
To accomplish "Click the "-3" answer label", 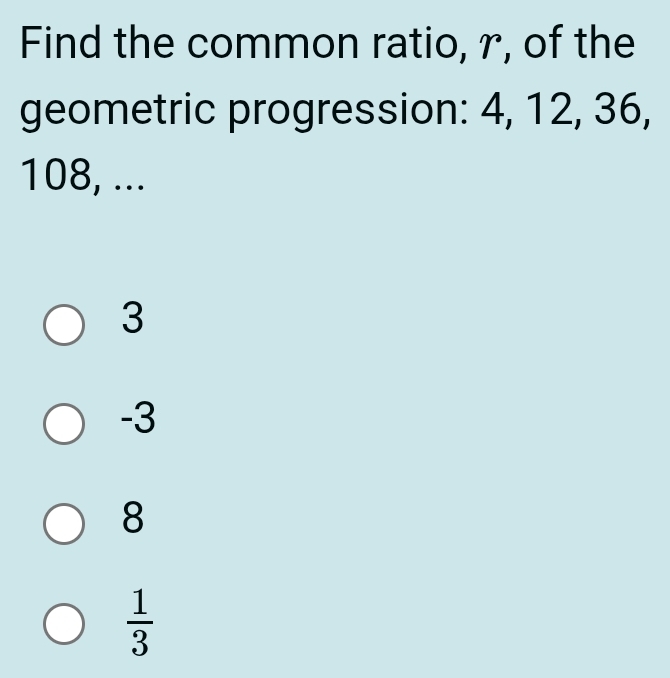I will tap(137, 420).
